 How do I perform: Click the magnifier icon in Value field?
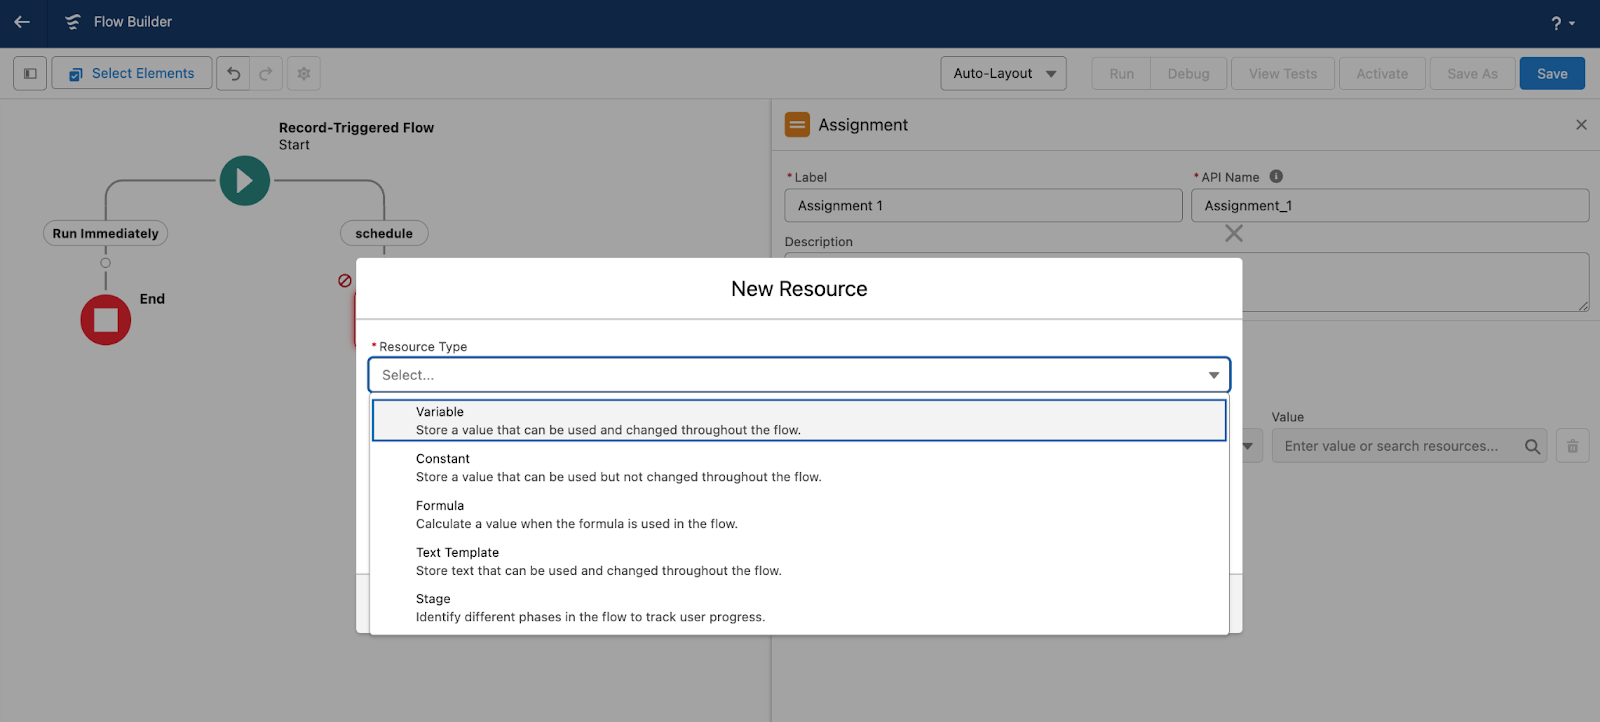(1532, 446)
